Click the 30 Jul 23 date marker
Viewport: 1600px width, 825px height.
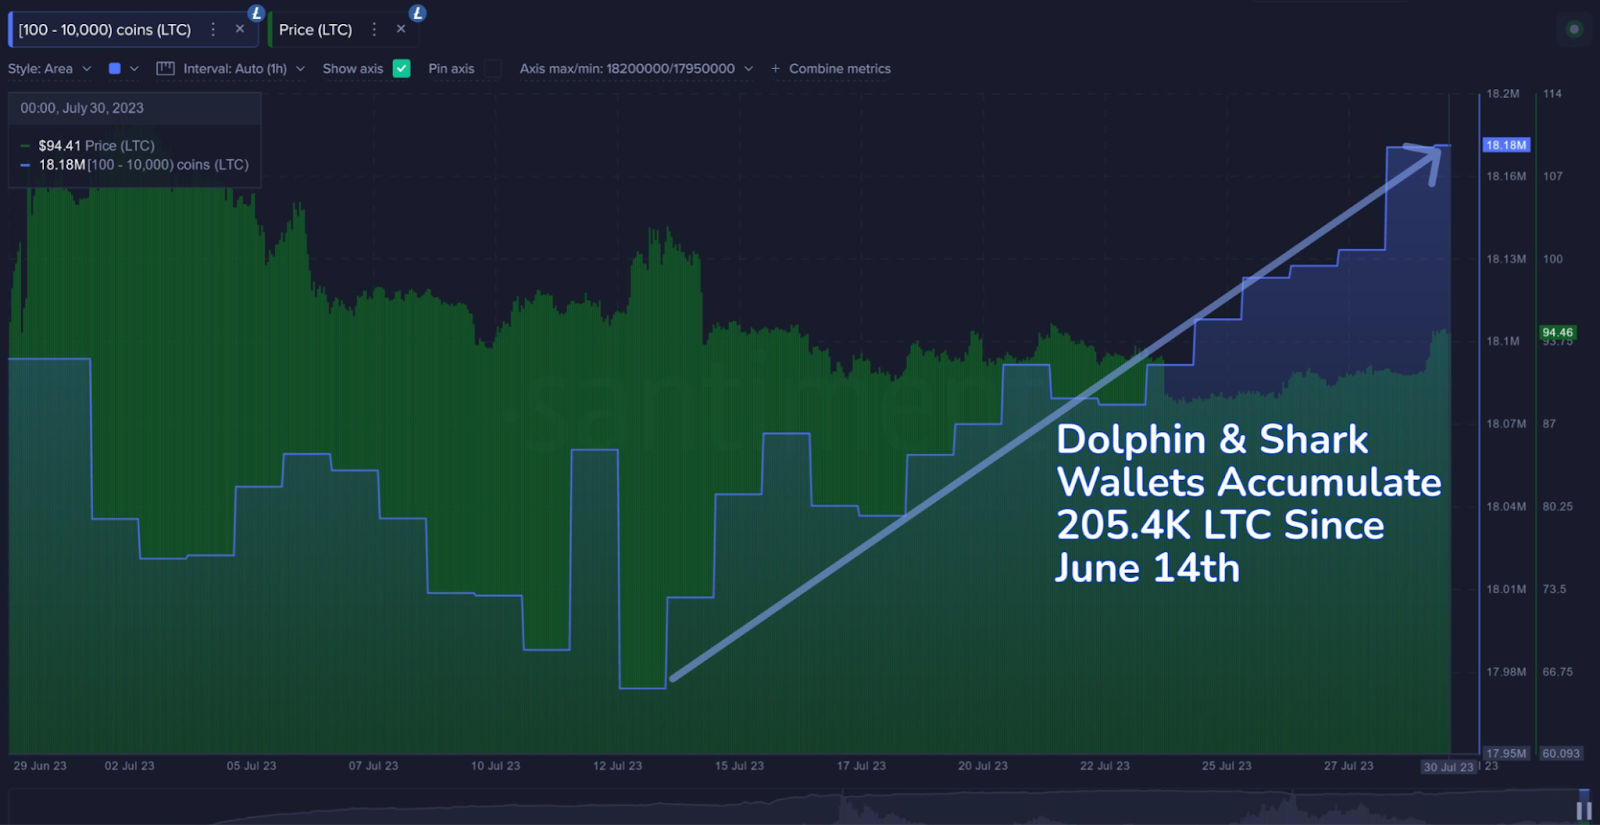coord(1449,767)
